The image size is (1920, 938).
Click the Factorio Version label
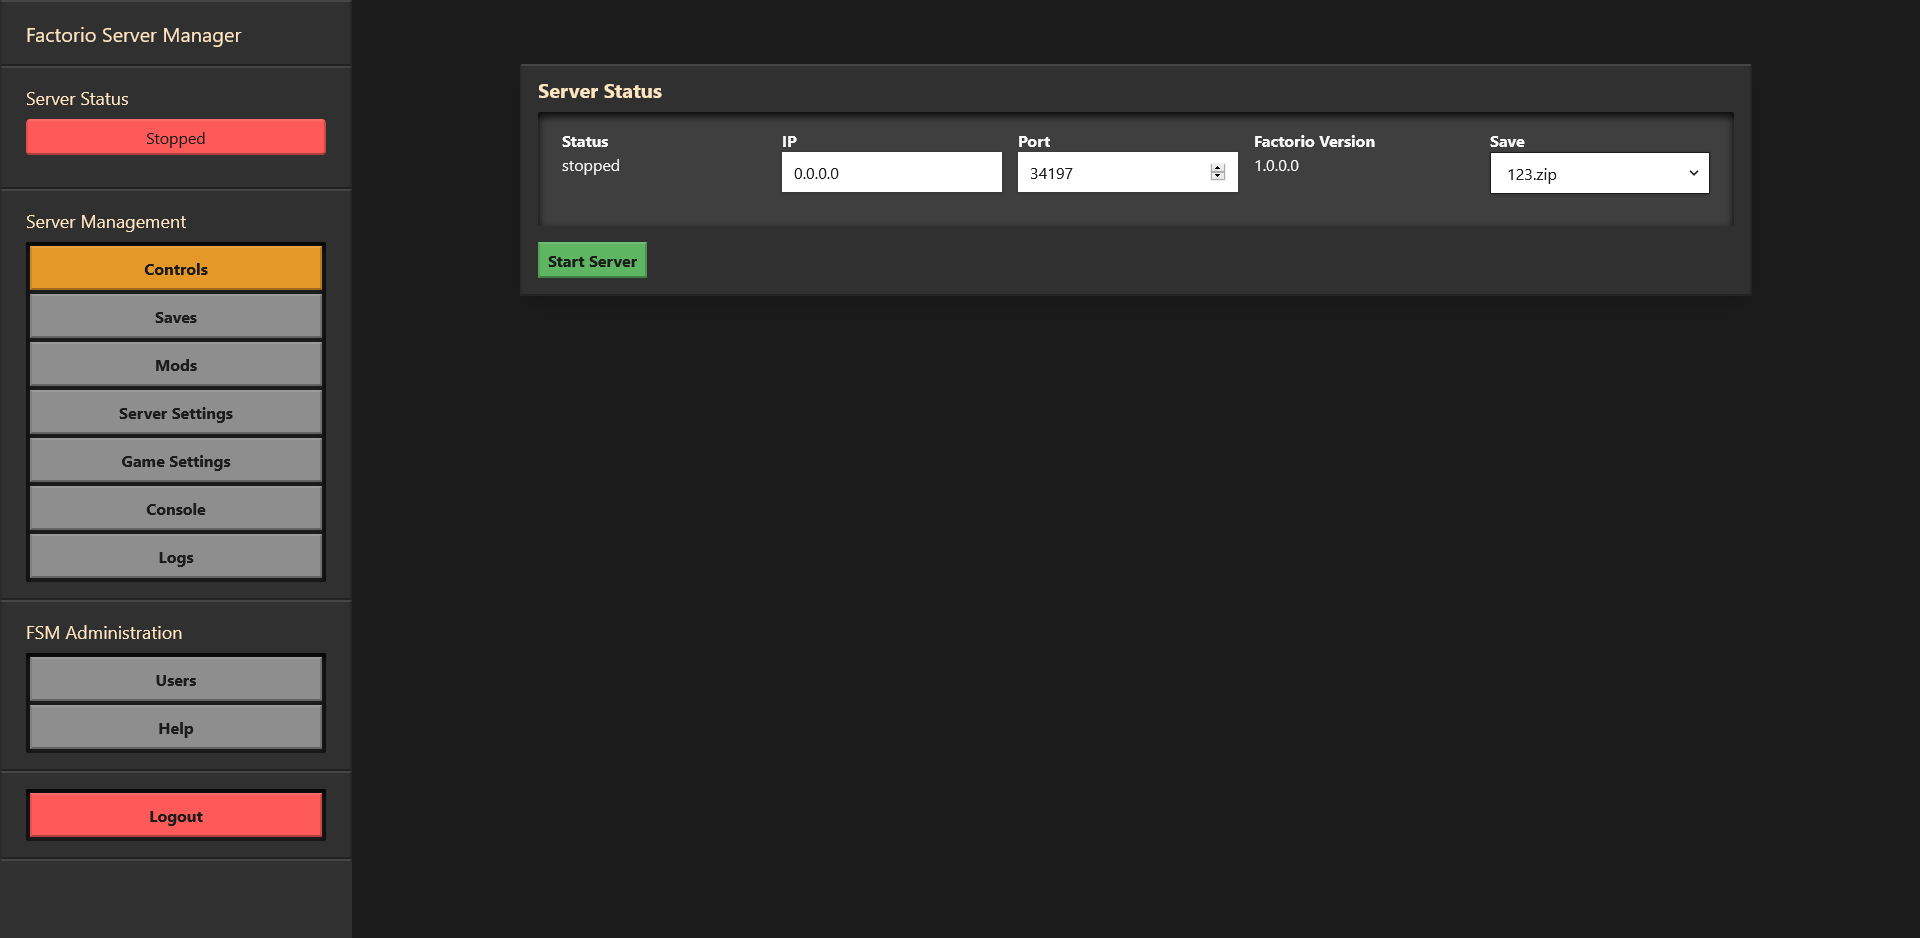coord(1314,141)
